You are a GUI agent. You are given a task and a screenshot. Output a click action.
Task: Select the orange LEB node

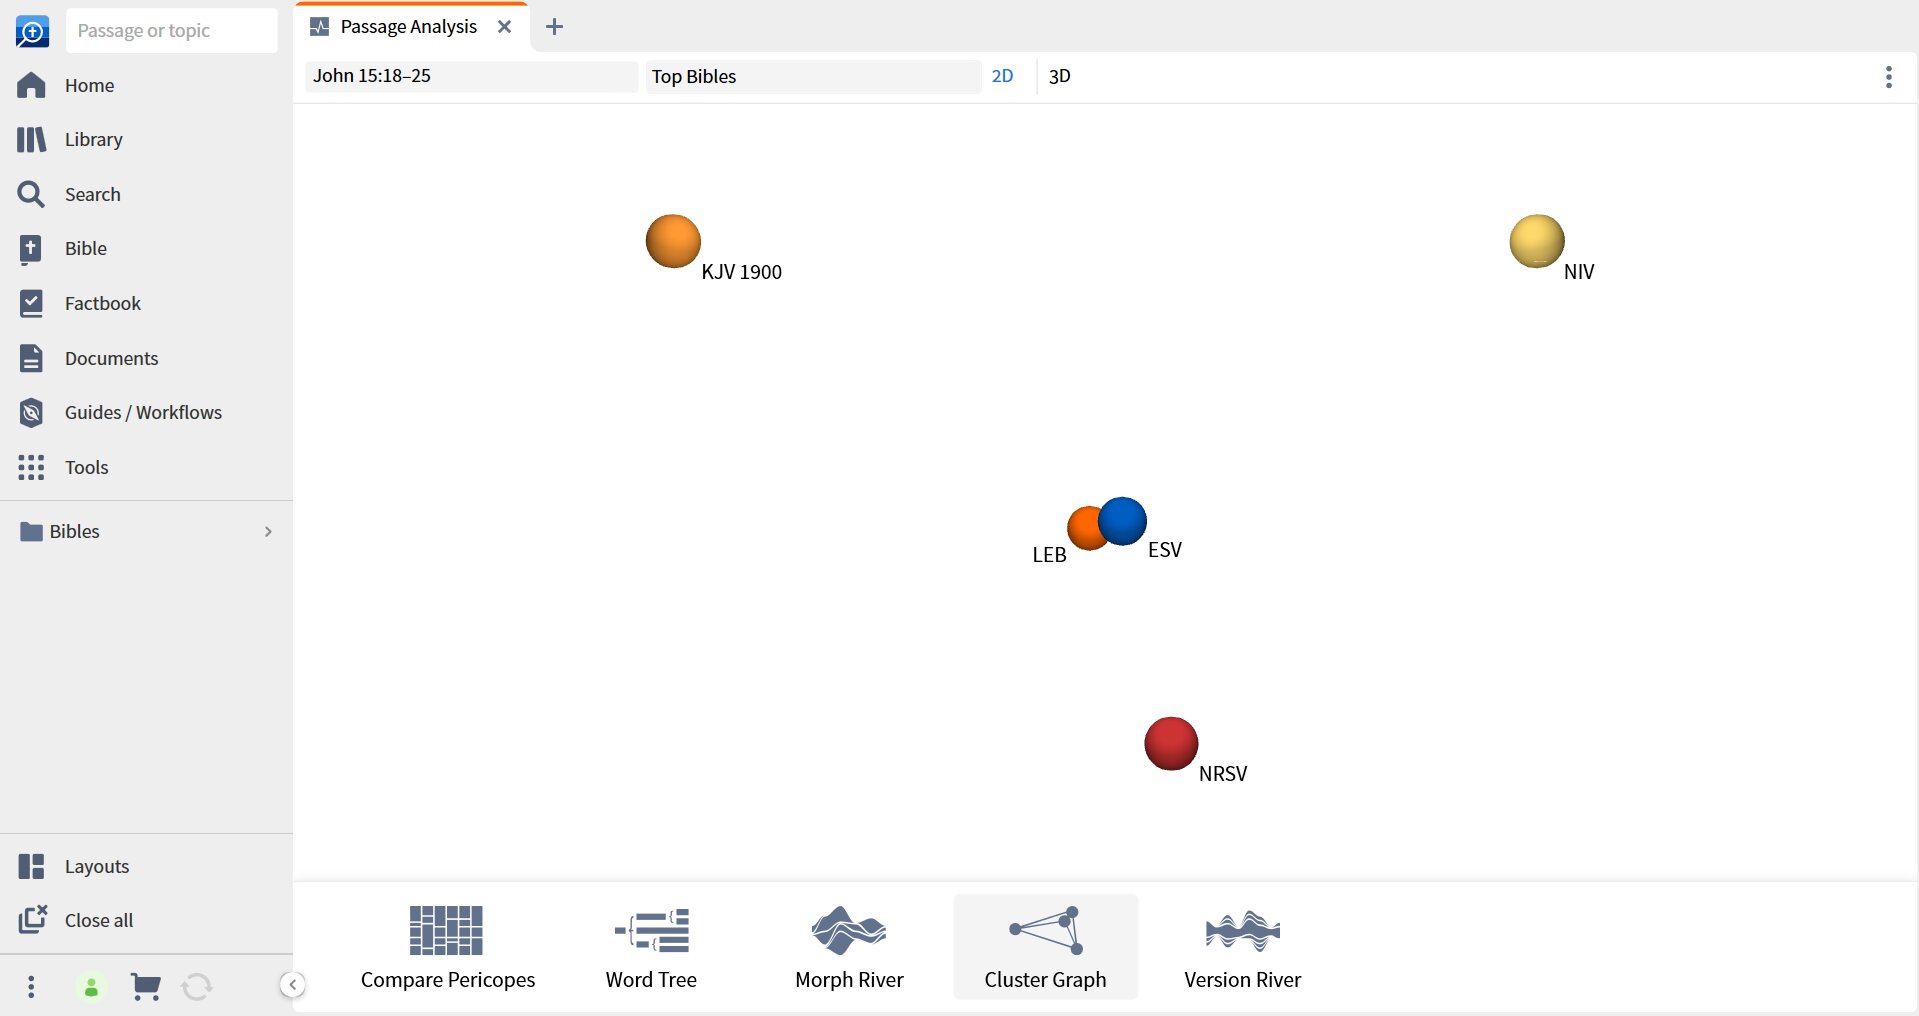click(x=1084, y=529)
